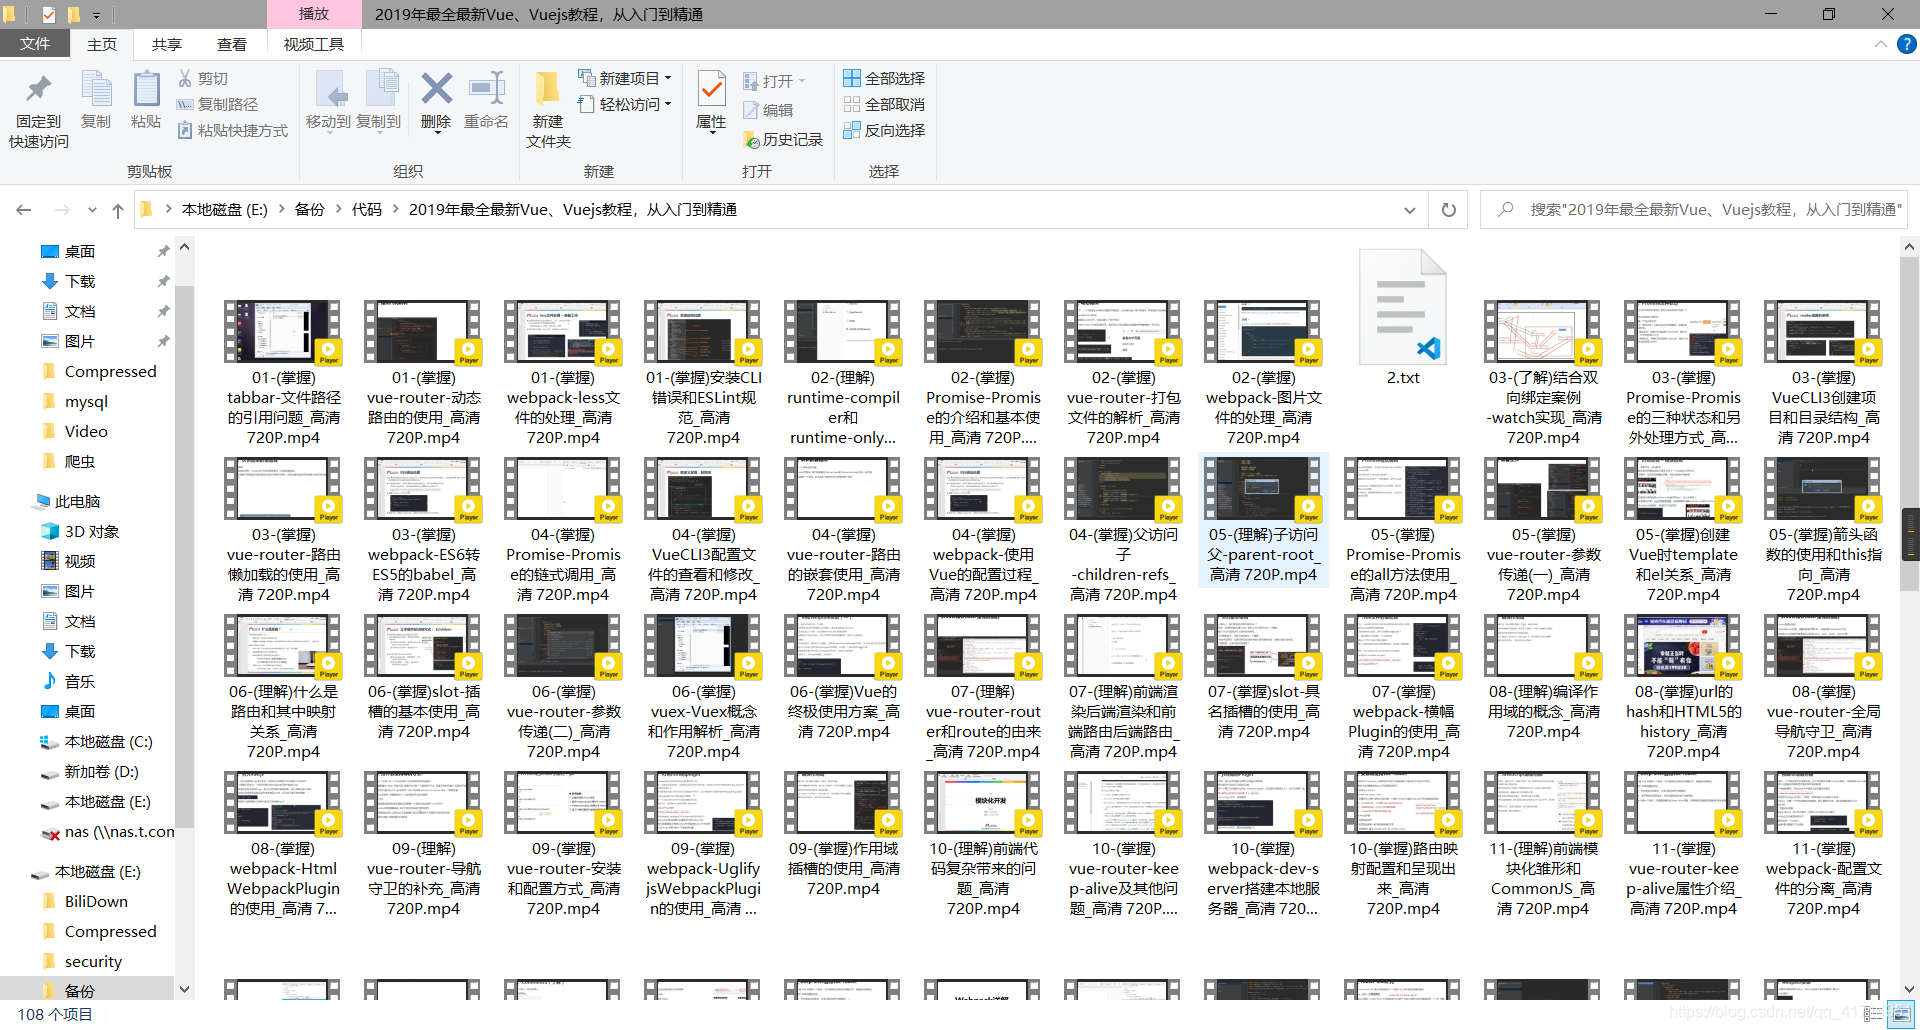This screenshot has width=1920, height=1030.
Task: Click Select None (全部取消)
Action: click(x=884, y=104)
